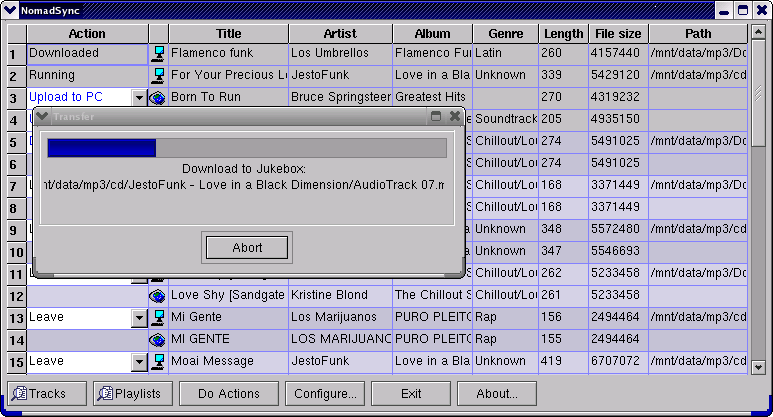The width and height of the screenshot is (773, 417).
Task: Abort the current transfer
Action: click(x=247, y=248)
